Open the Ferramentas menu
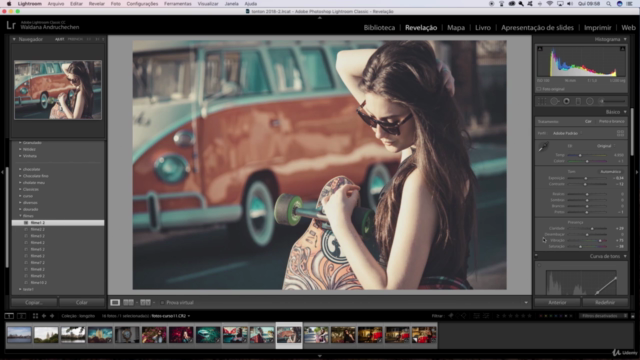 click(178, 4)
